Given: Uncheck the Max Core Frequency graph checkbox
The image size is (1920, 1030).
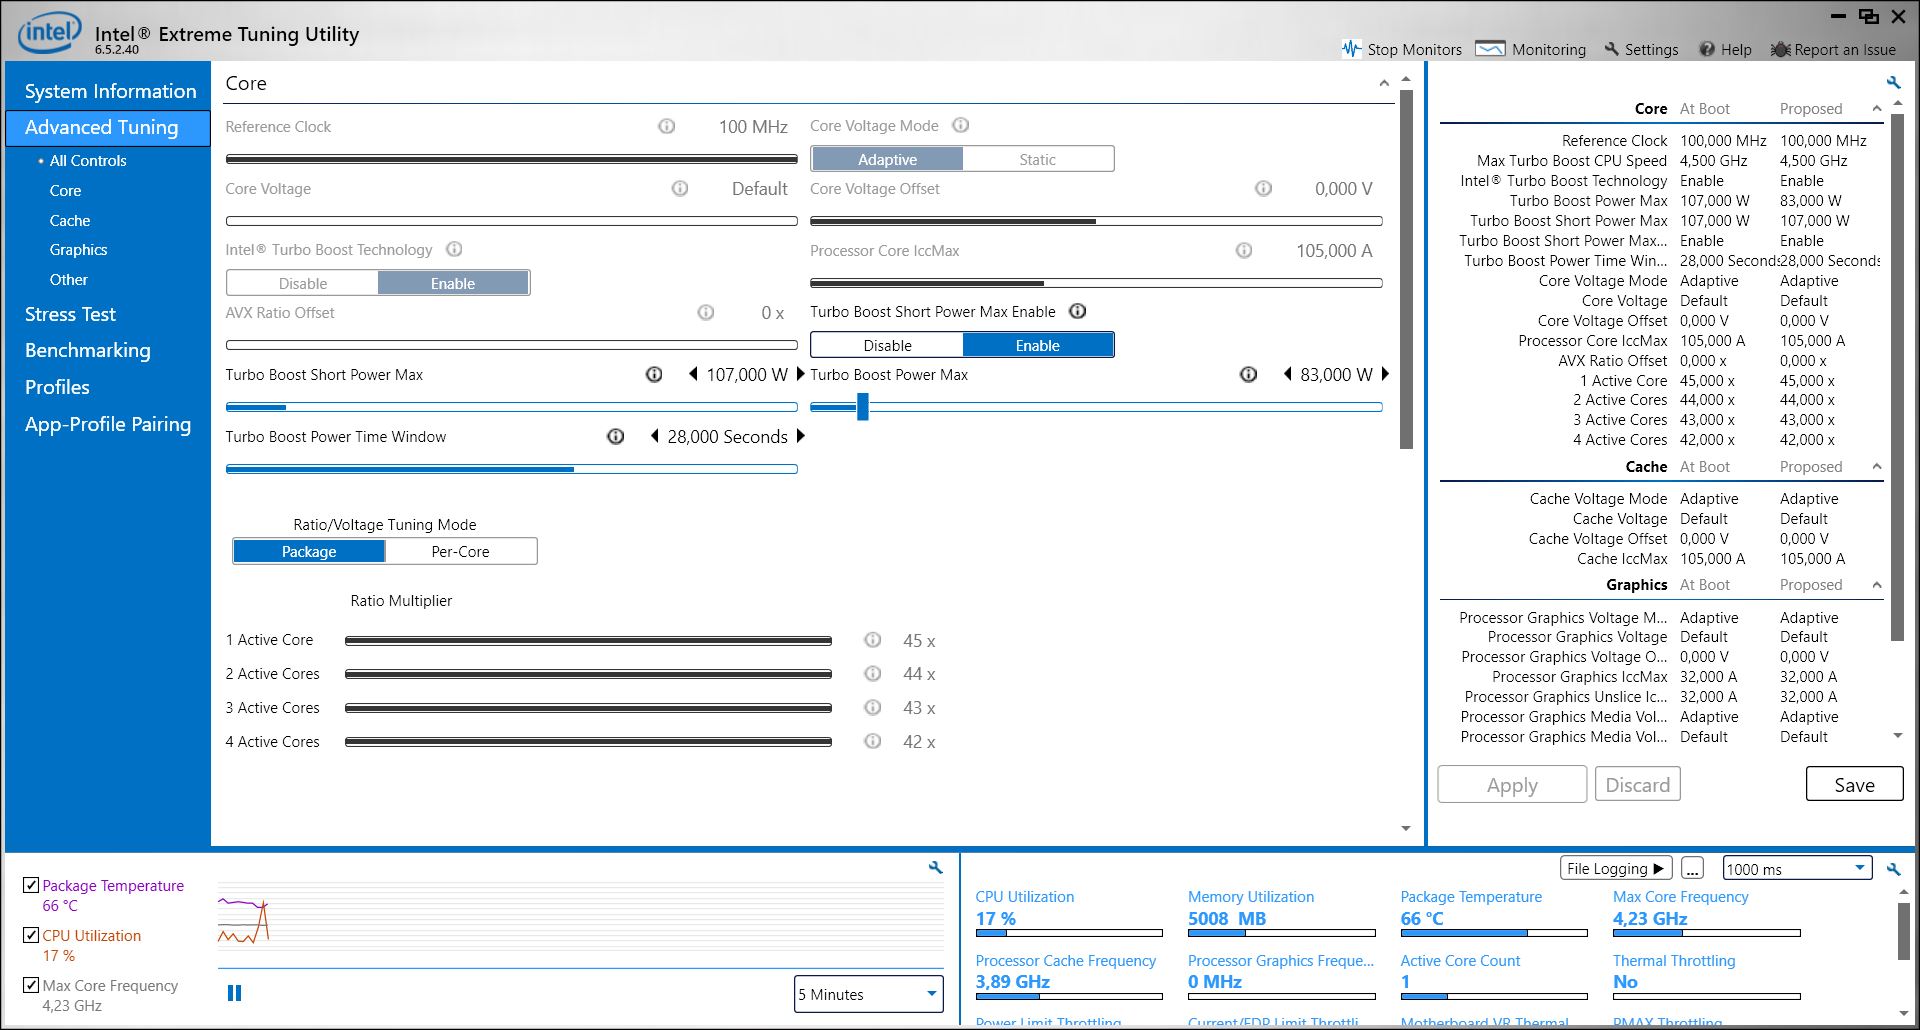Looking at the screenshot, I should (31, 985).
